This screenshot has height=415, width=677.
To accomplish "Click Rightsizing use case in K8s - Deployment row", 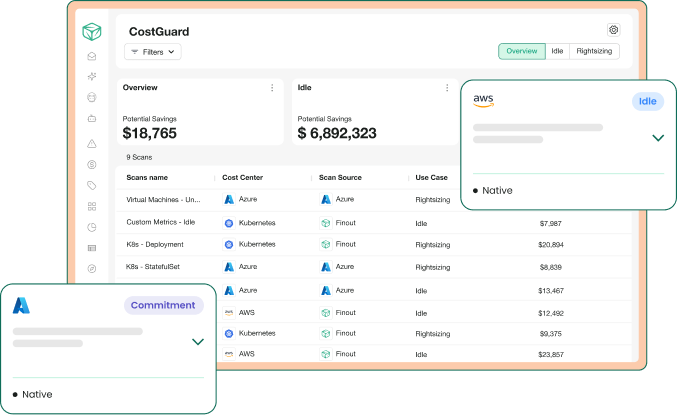I will coord(433,245).
